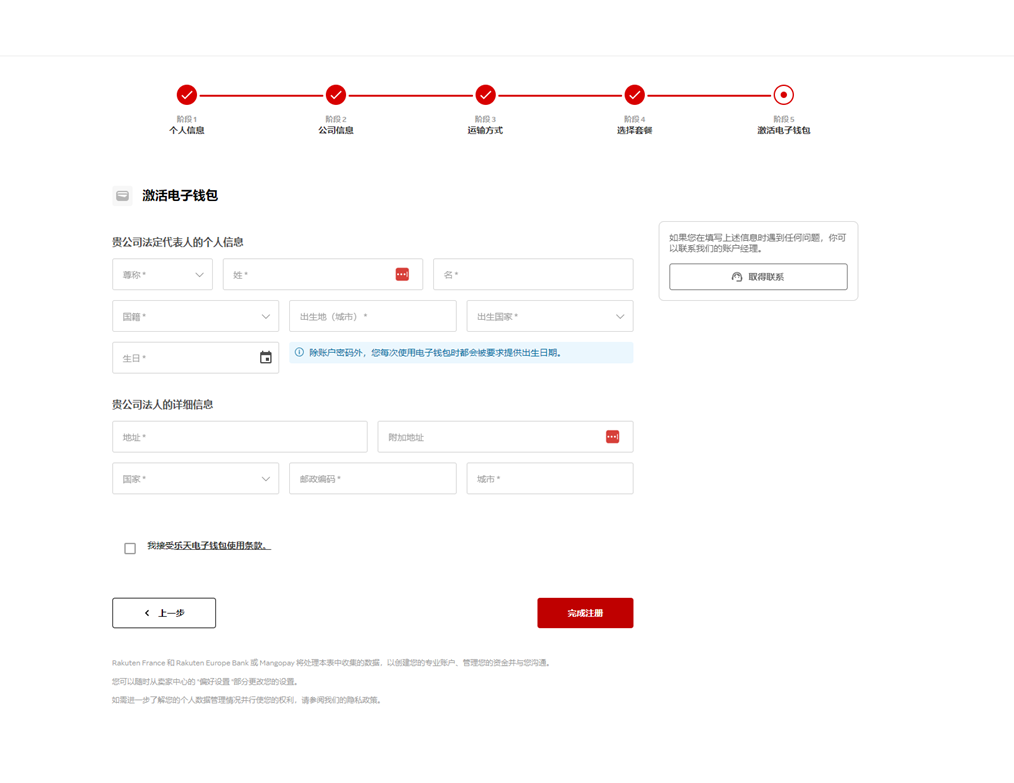Click the red ellipsis icon in the 姓 field
1014x783 pixels.
(x=402, y=274)
